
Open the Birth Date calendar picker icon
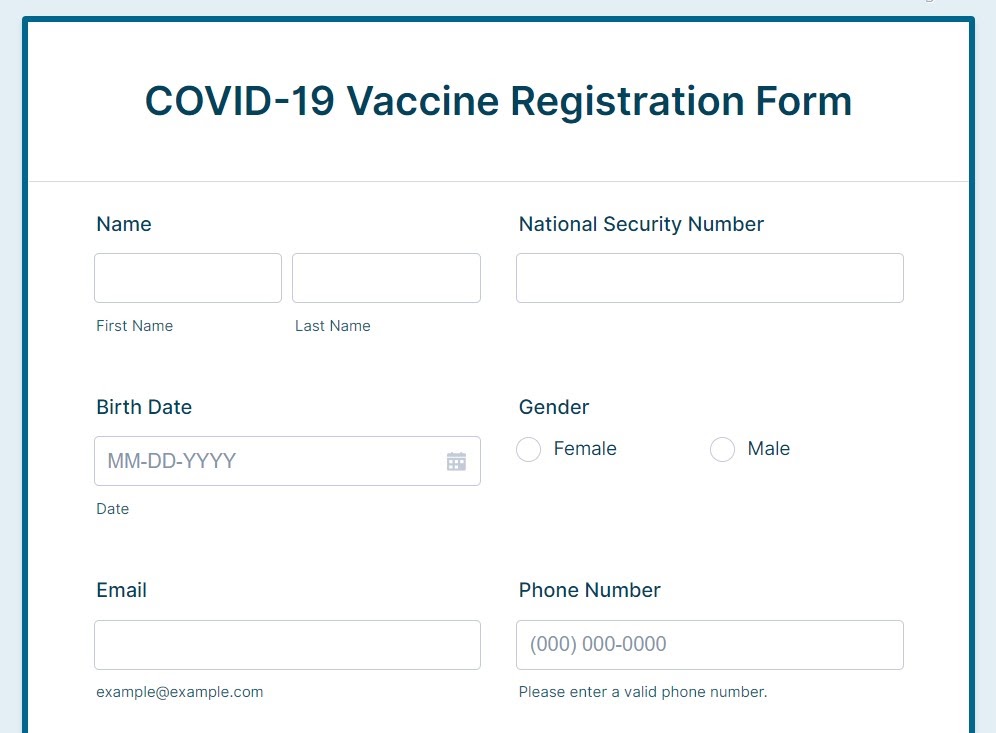pos(456,461)
